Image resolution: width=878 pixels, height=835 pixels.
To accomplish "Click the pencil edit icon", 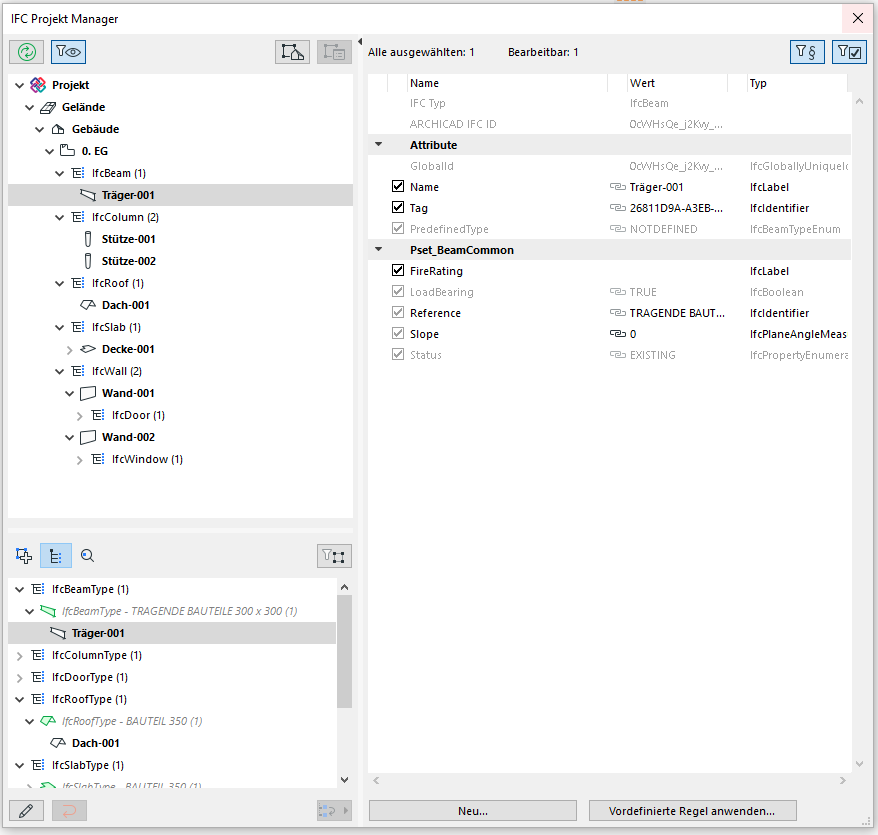I will (x=26, y=810).
